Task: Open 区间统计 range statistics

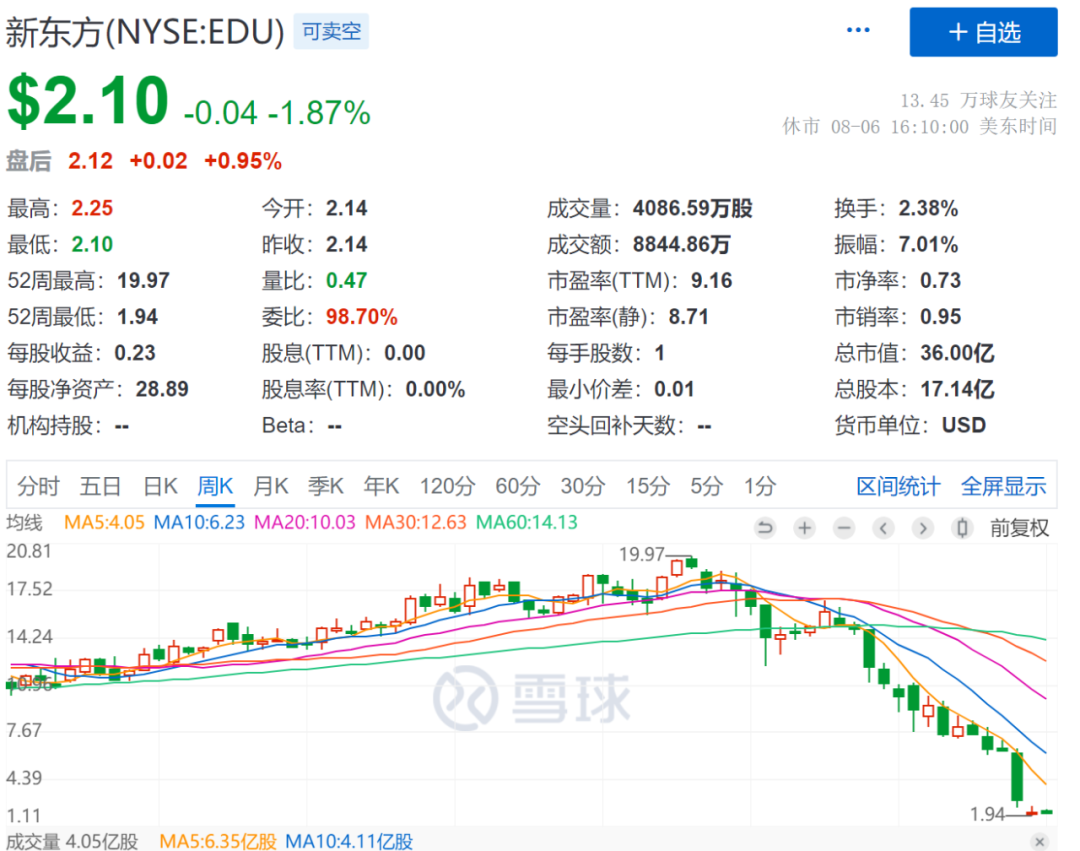Action: (x=898, y=486)
